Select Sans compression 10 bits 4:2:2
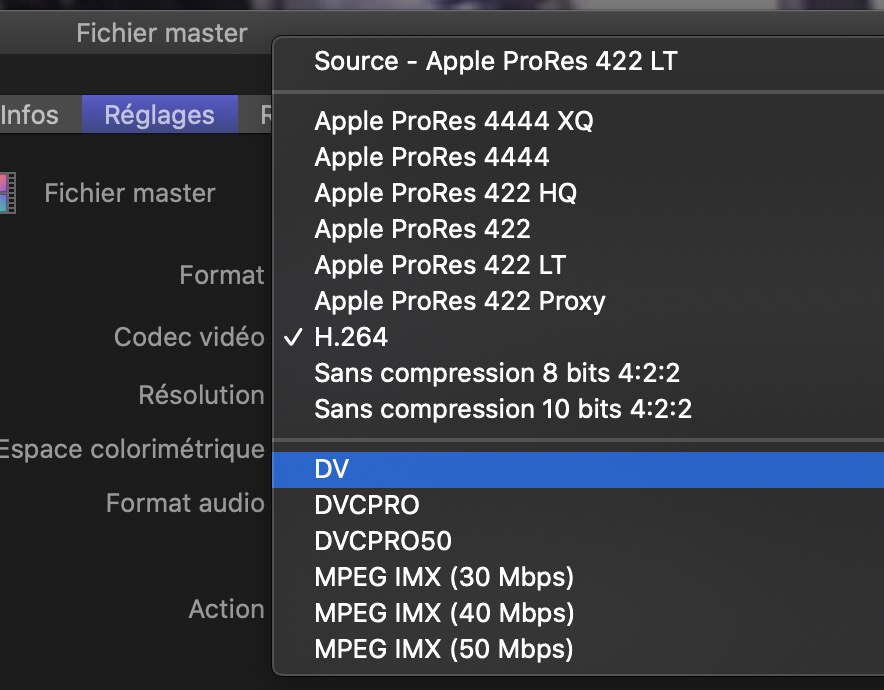Viewport: 884px width, 690px height. tap(502, 409)
